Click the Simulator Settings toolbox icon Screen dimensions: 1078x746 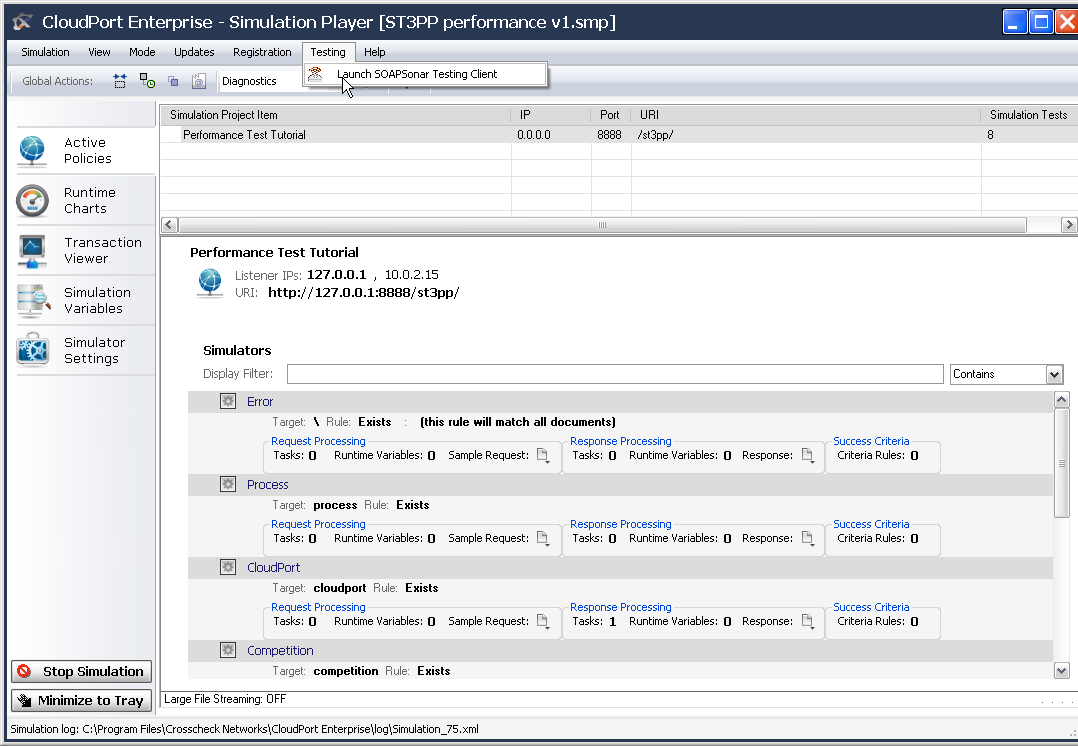coord(32,350)
